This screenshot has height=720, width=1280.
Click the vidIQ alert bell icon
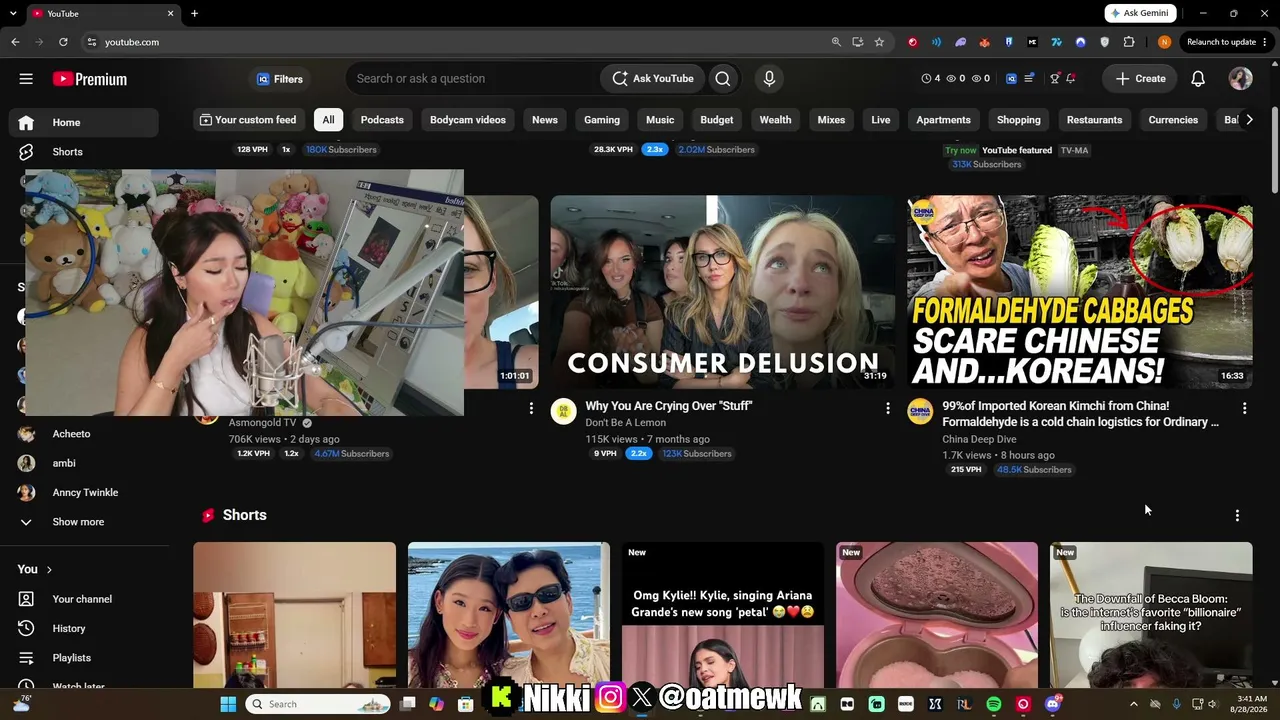click(x=1071, y=79)
